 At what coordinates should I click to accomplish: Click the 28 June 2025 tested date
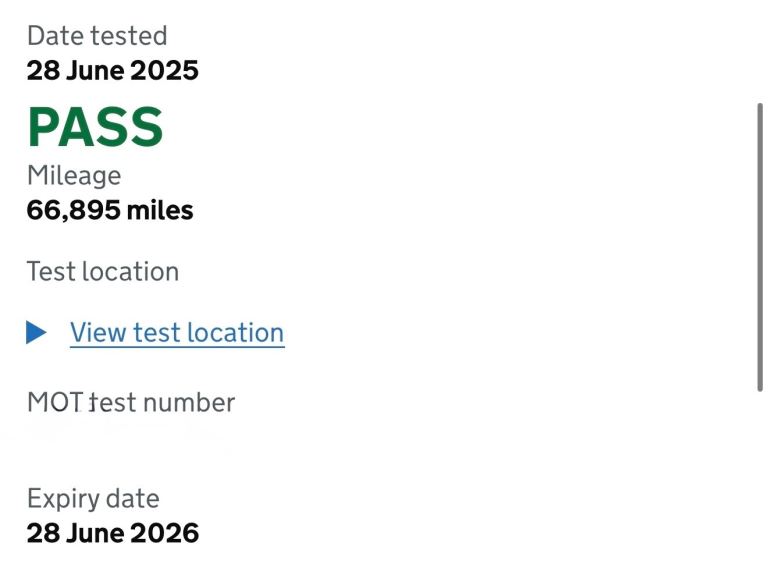pos(113,71)
